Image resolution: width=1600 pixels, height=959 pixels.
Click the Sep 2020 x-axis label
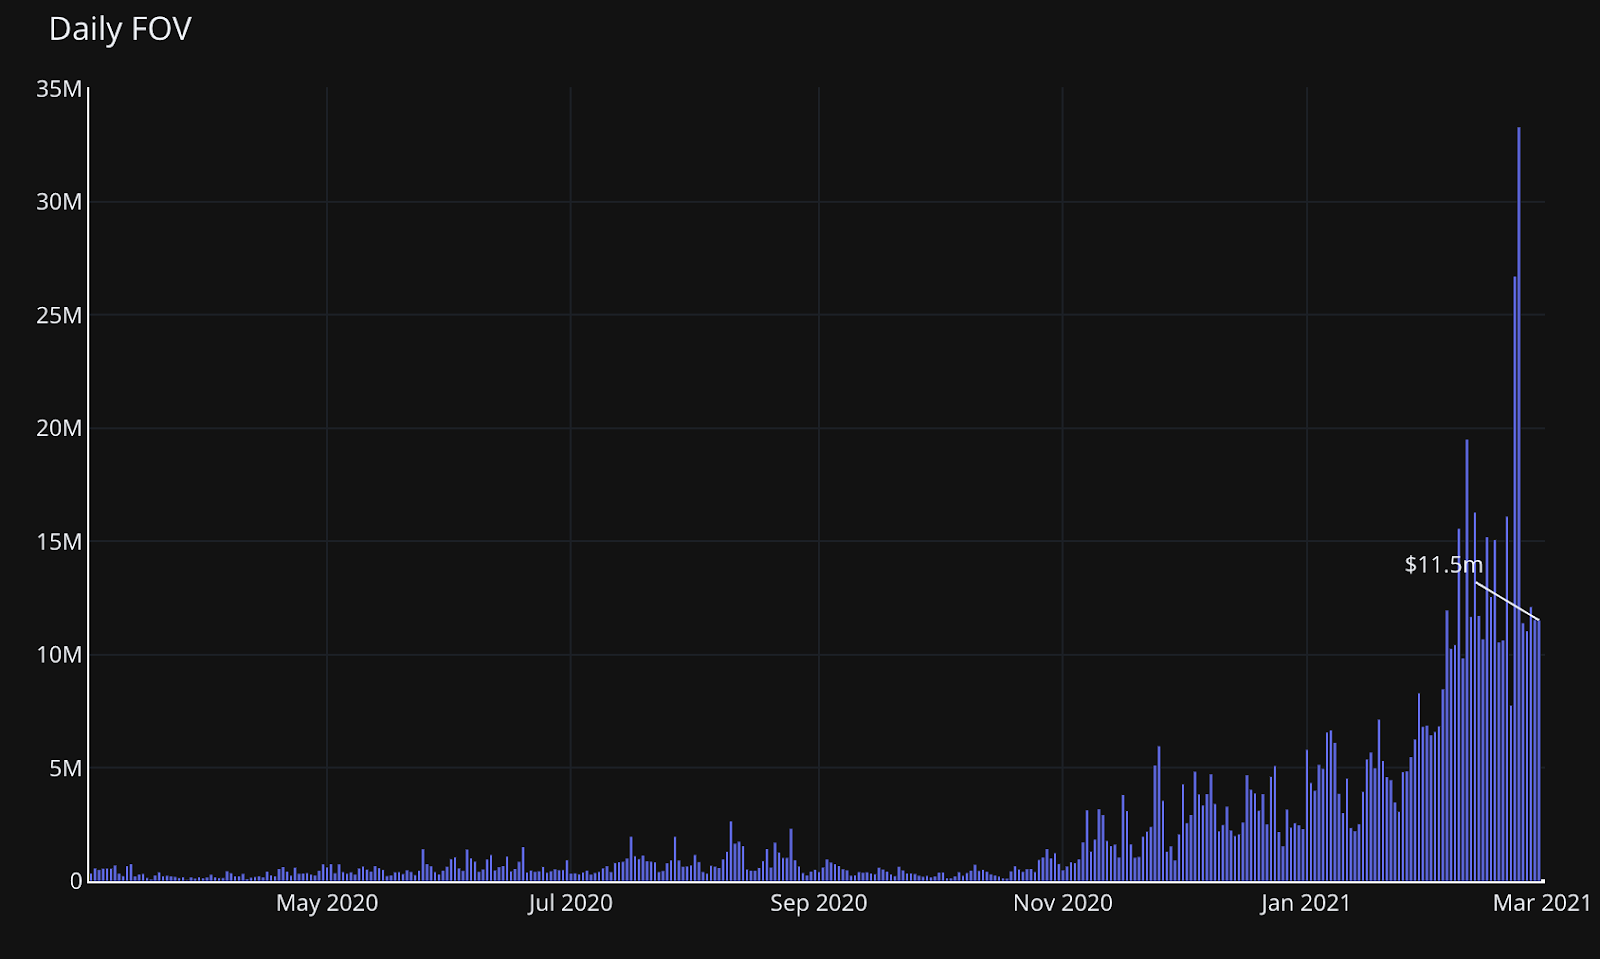[818, 903]
